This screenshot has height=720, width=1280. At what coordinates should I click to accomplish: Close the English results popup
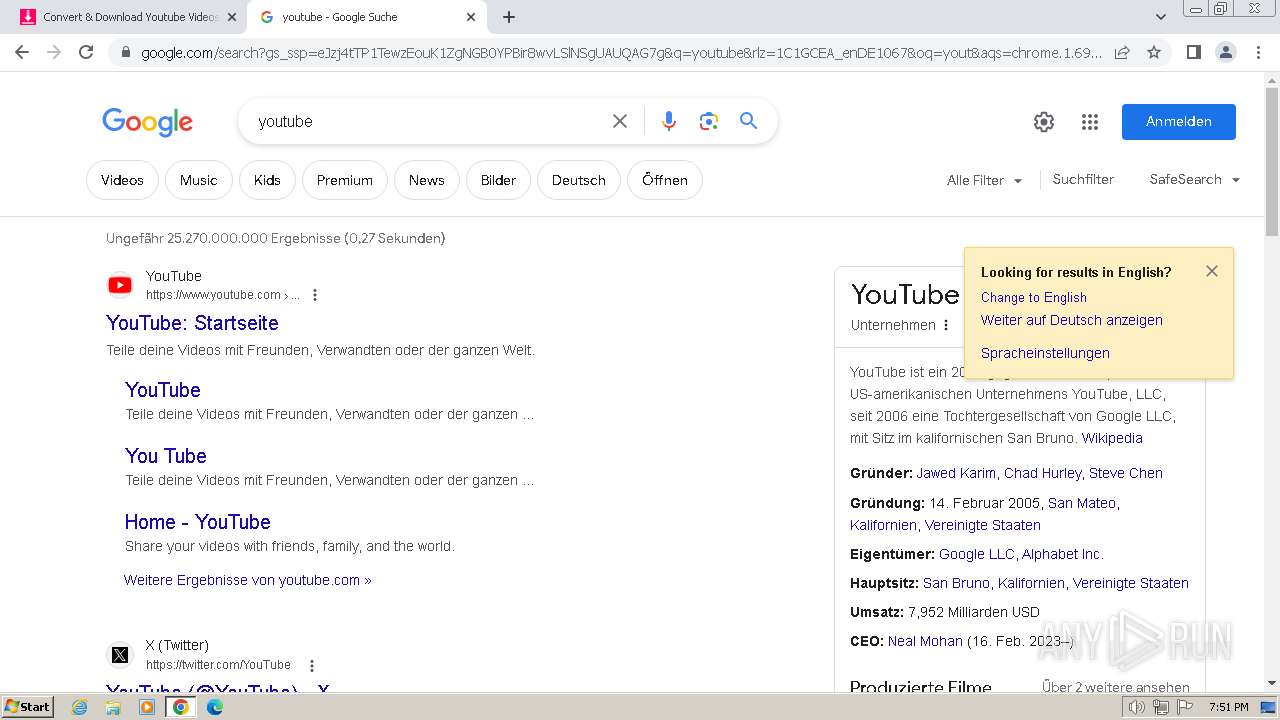[1212, 271]
